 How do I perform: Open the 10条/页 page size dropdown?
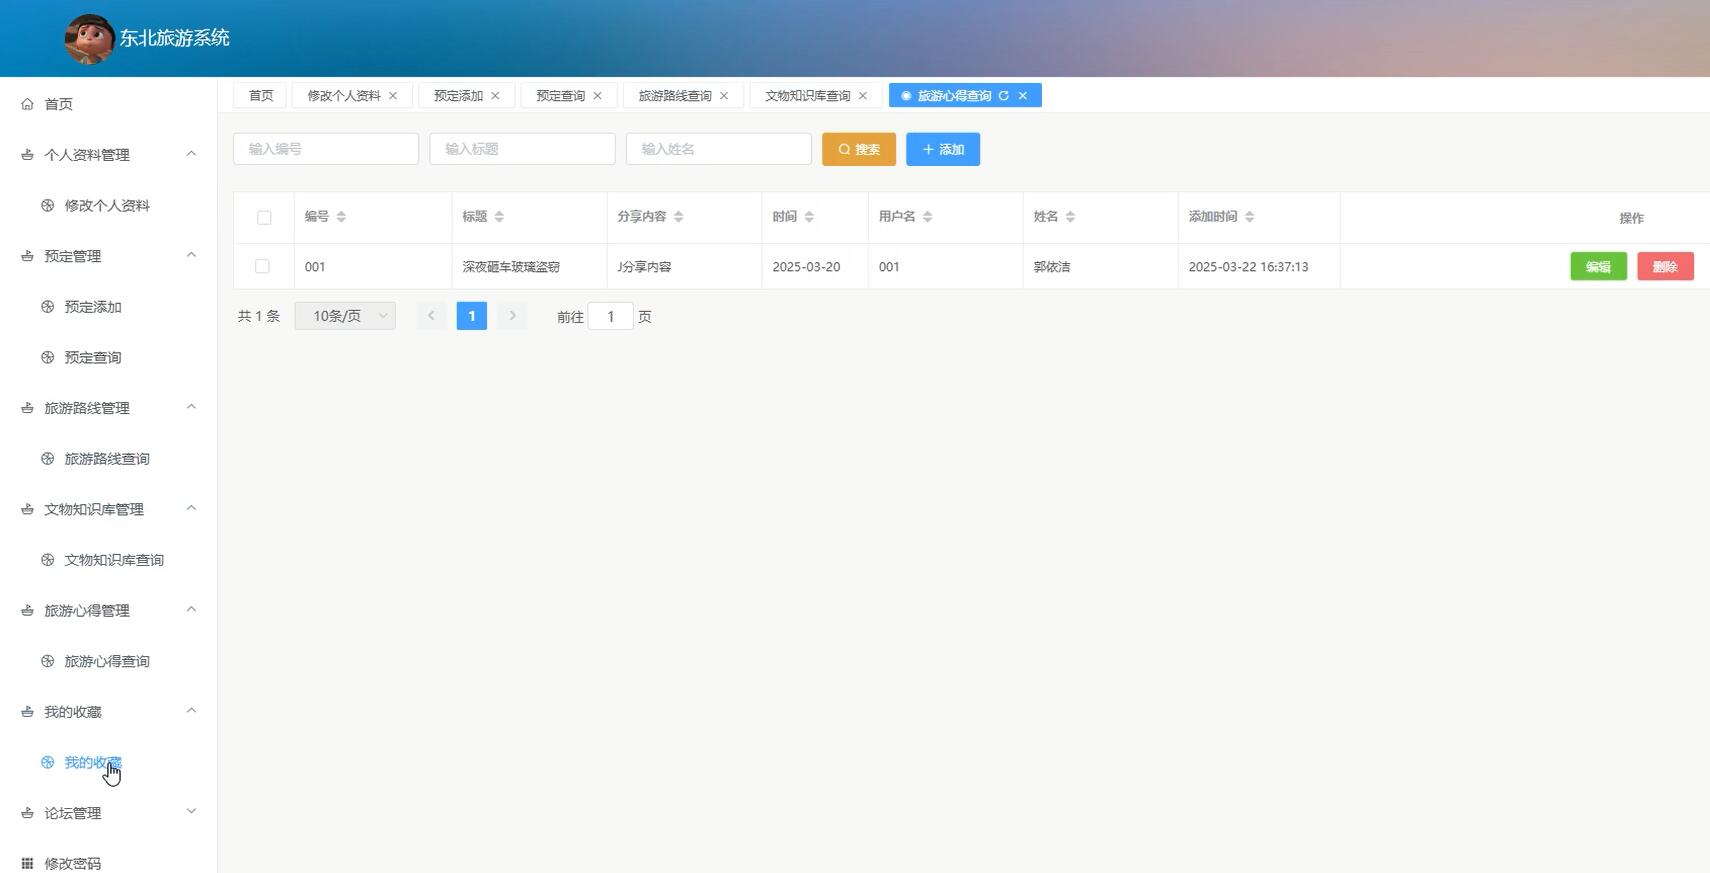(x=345, y=316)
